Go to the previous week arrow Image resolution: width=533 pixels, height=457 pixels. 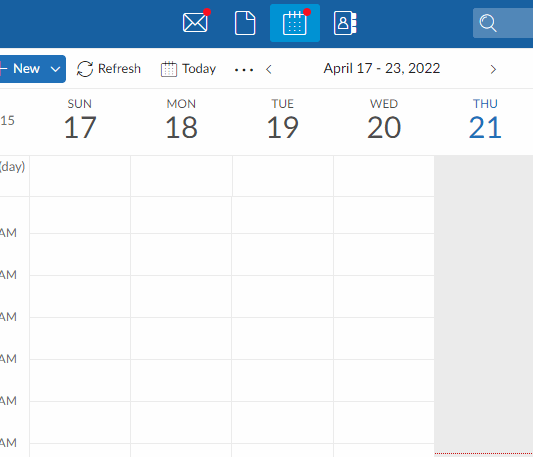[269, 69]
